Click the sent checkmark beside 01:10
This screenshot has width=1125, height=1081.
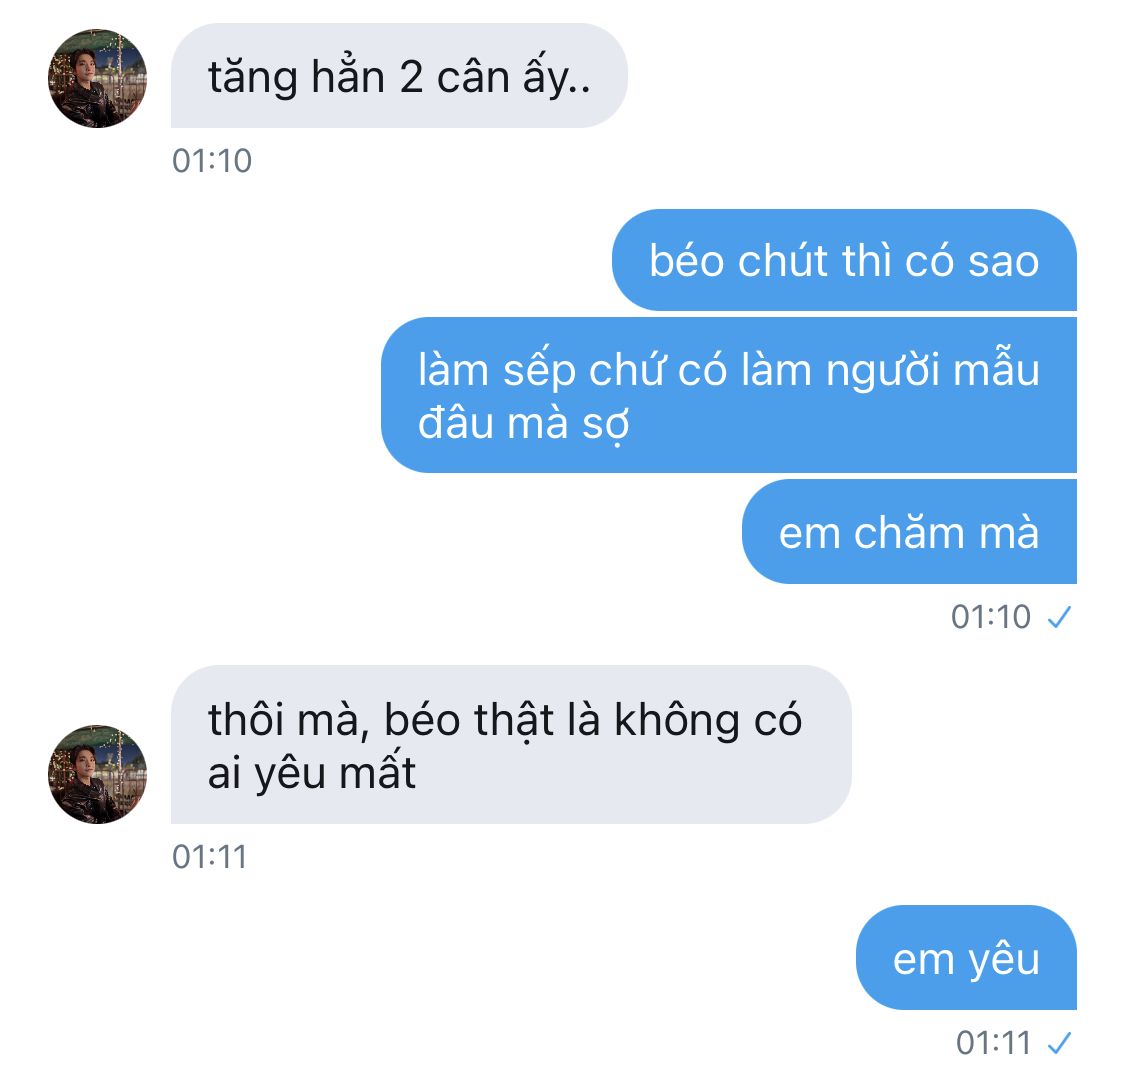pos(1059,617)
